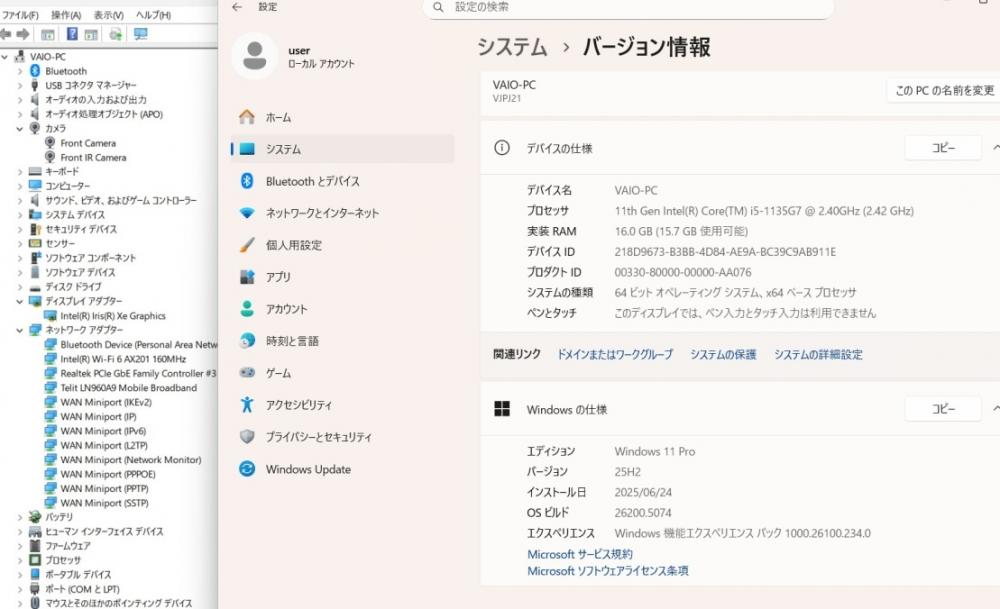This screenshot has width=1000, height=609.
Task: Expand ヒューマン インターフェイス デバイス category
Action: point(20,532)
